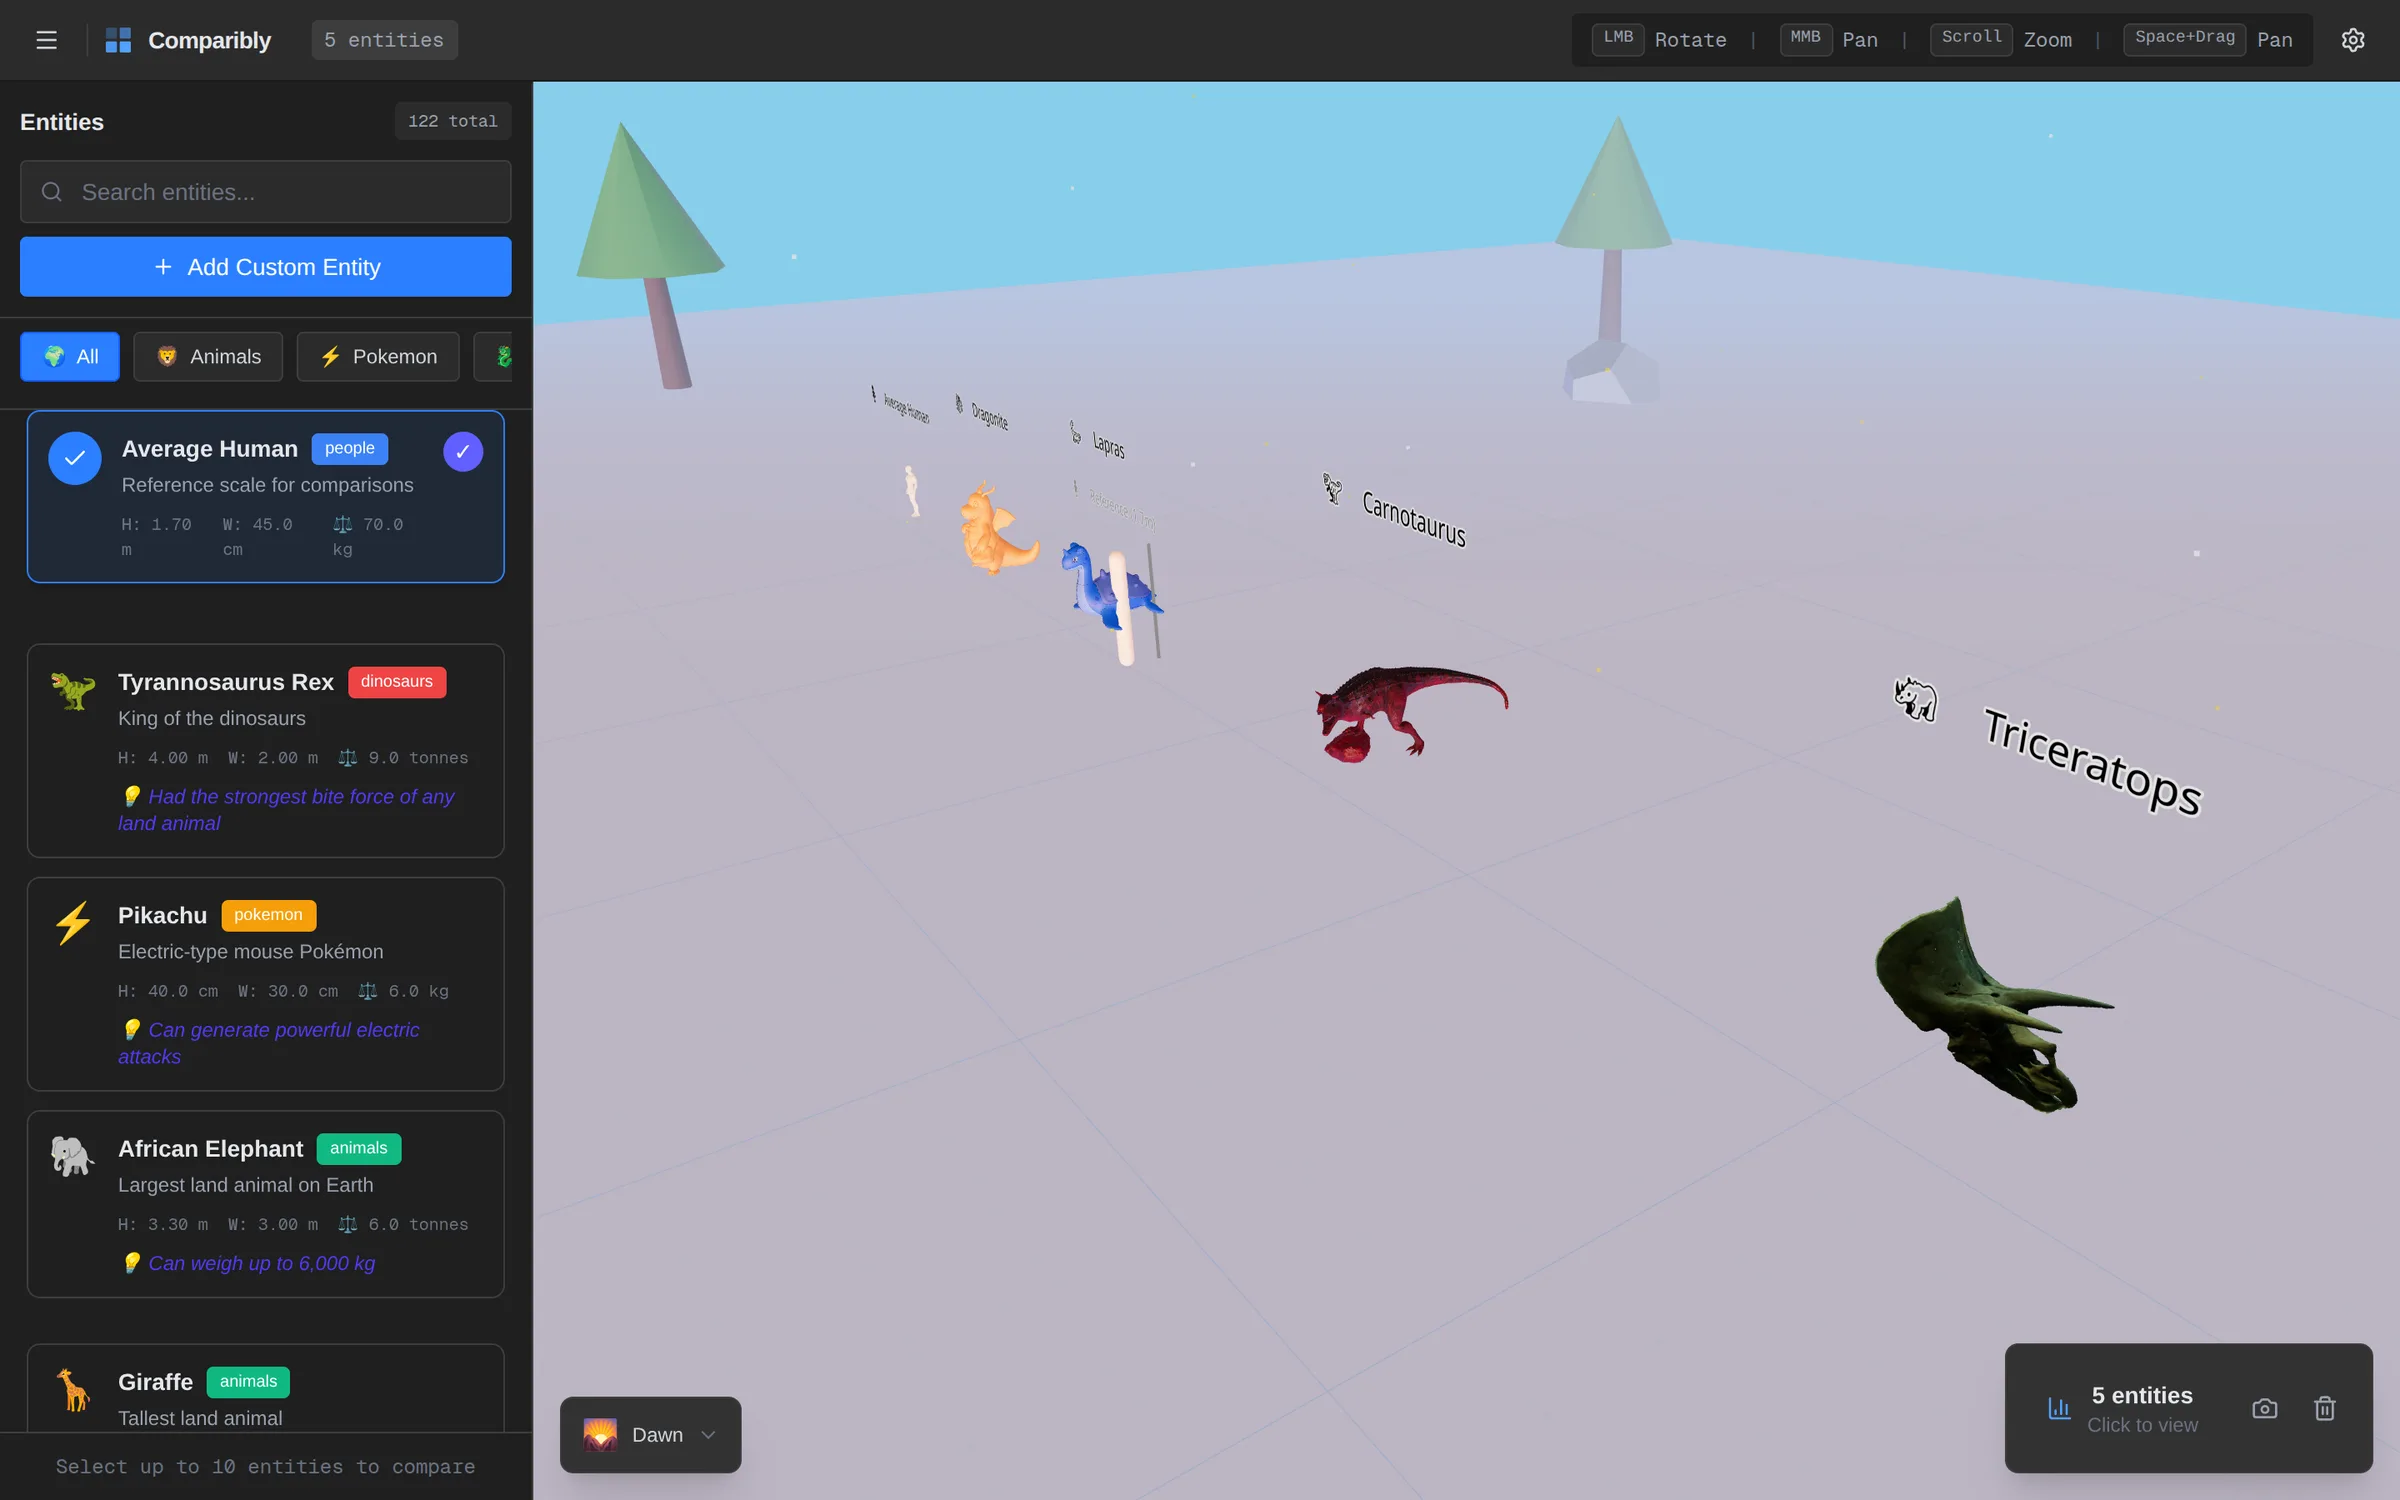Click the partially visible dragon filter chip
Image resolution: width=2400 pixels, height=1500 pixels.
coord(493,356)
